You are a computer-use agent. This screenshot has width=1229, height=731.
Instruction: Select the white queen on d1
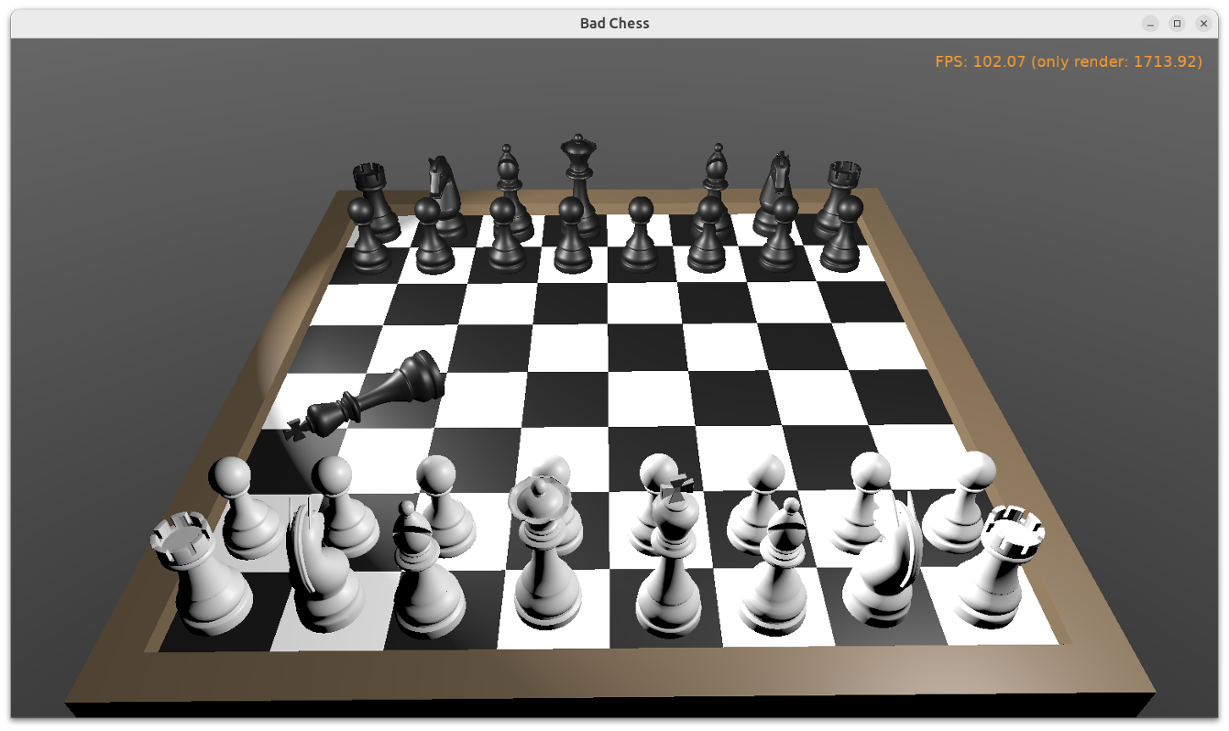pos(547,553)
